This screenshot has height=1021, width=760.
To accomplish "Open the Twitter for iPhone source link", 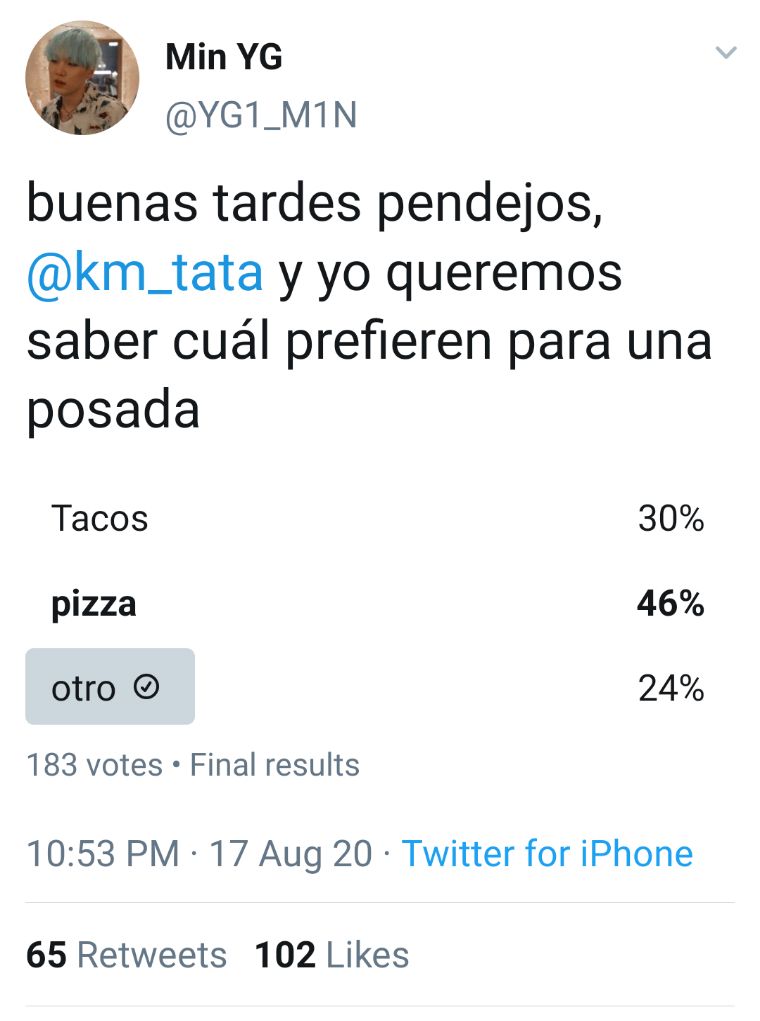I will [547, 854].
